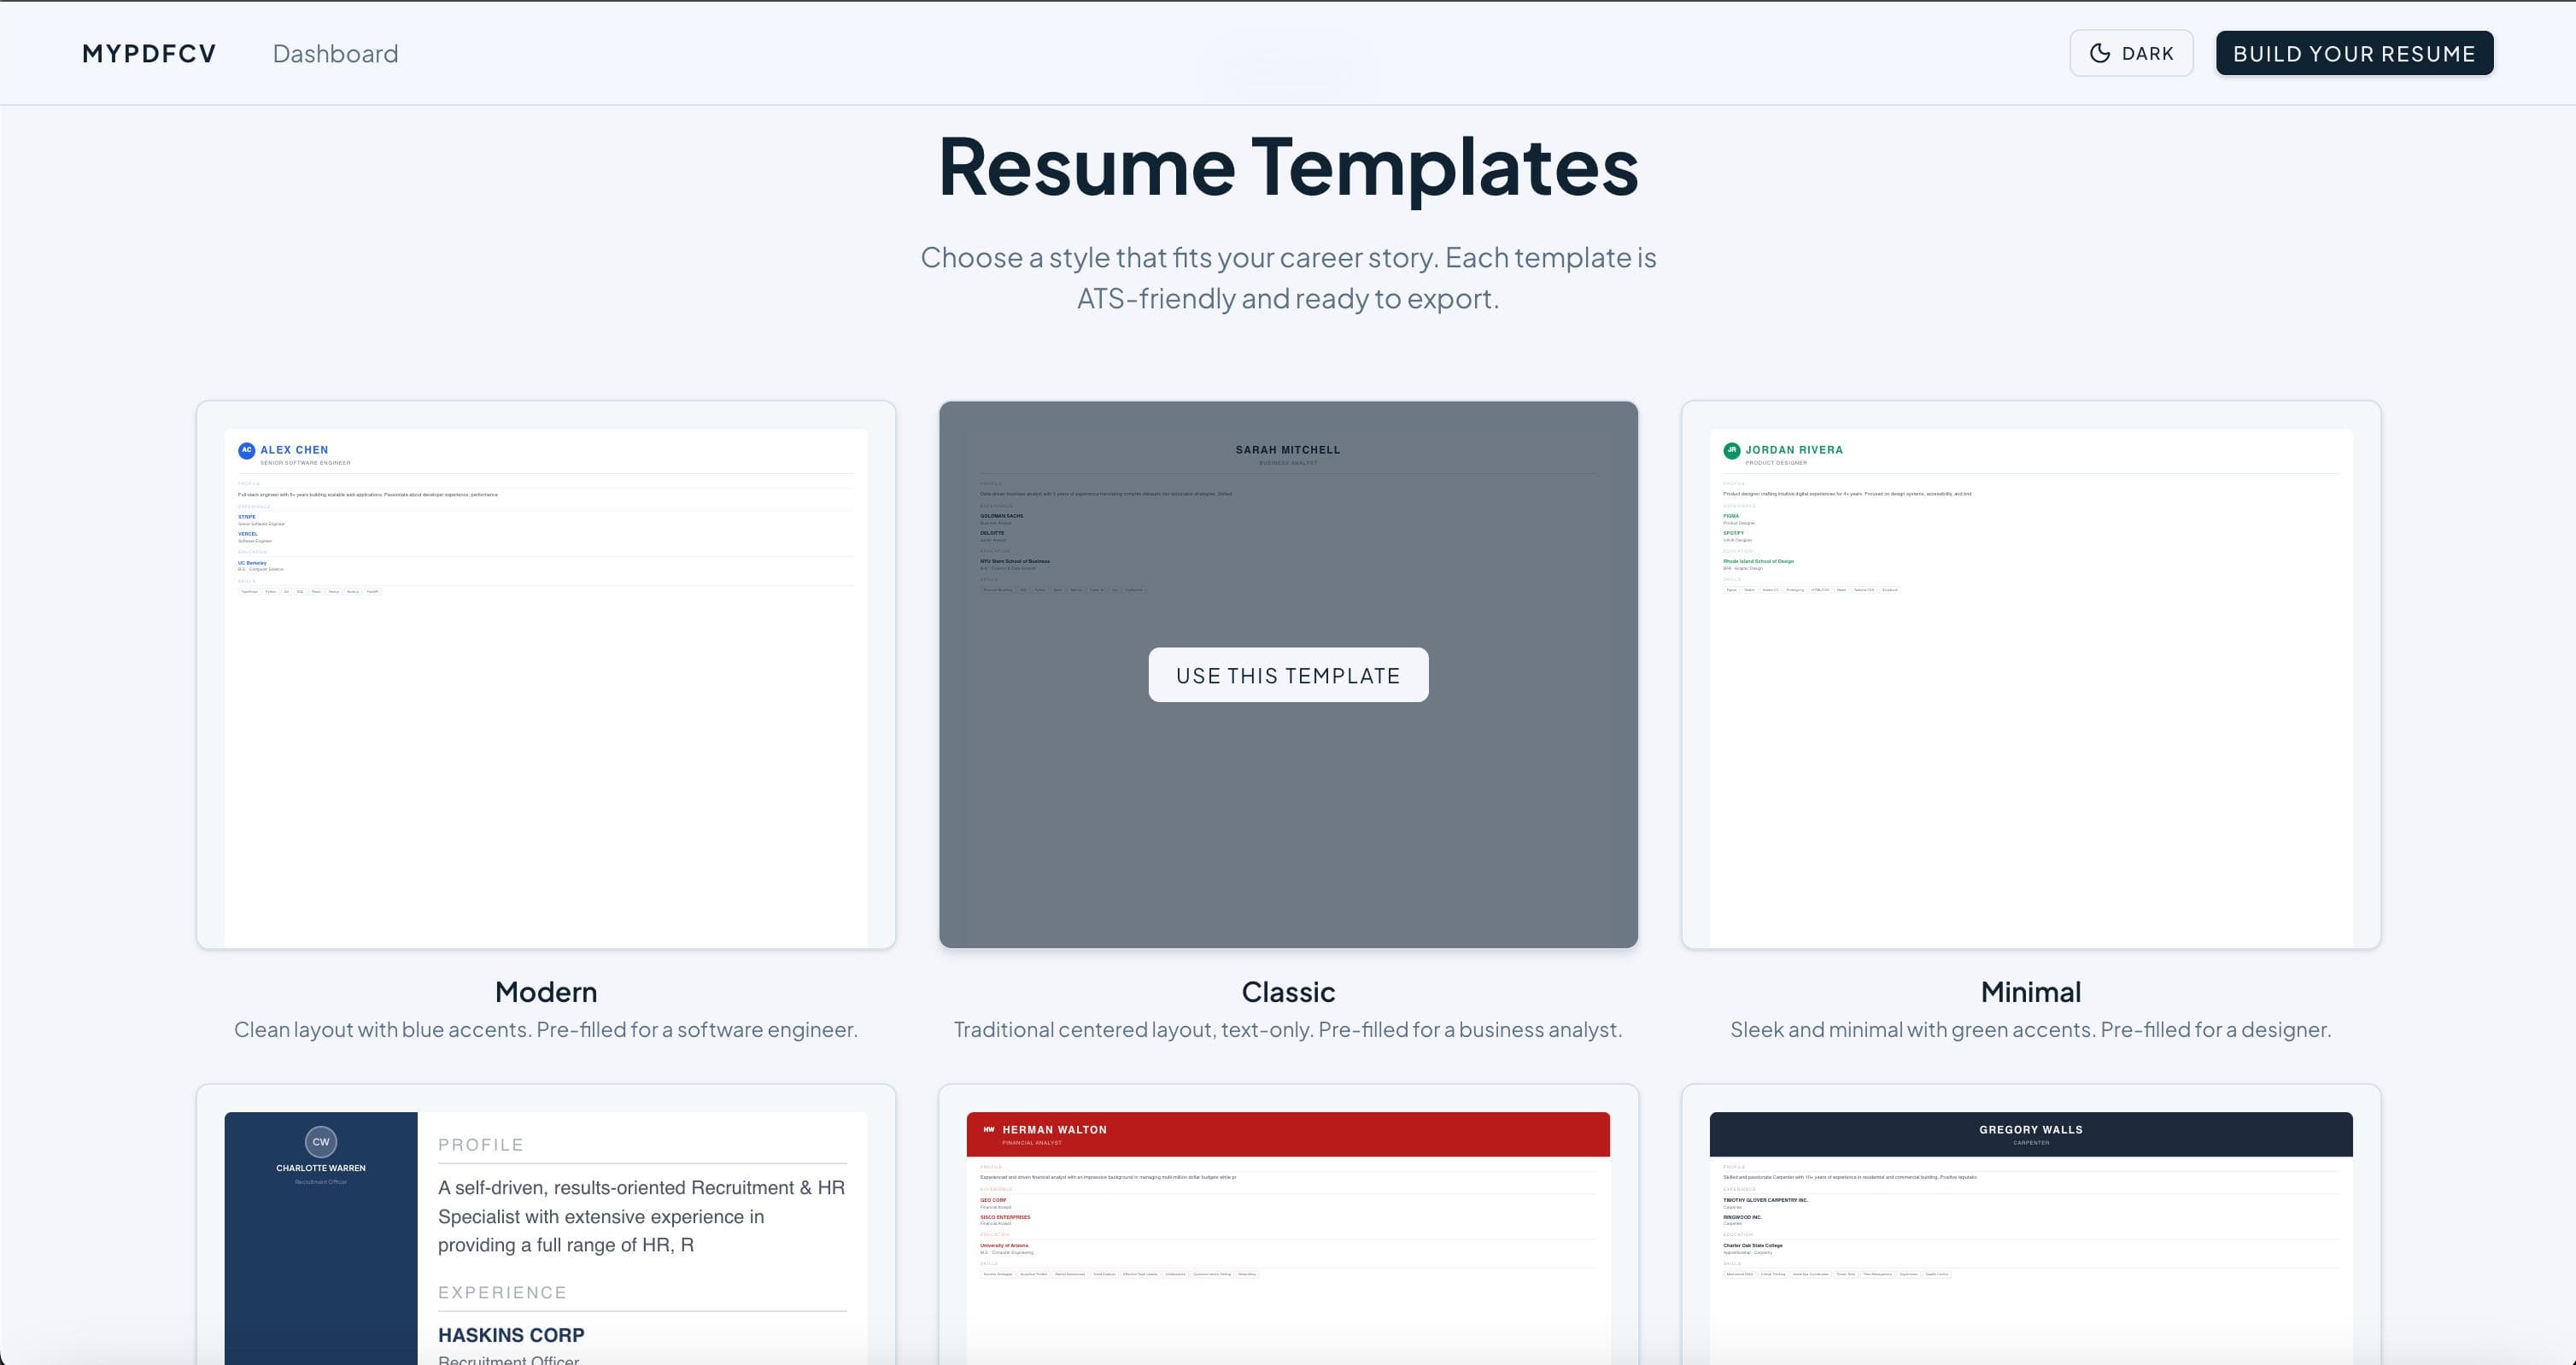Screen dimensions: 2576x1365
Task: Select the Herman Walton red header template
Action: 1288,1225
